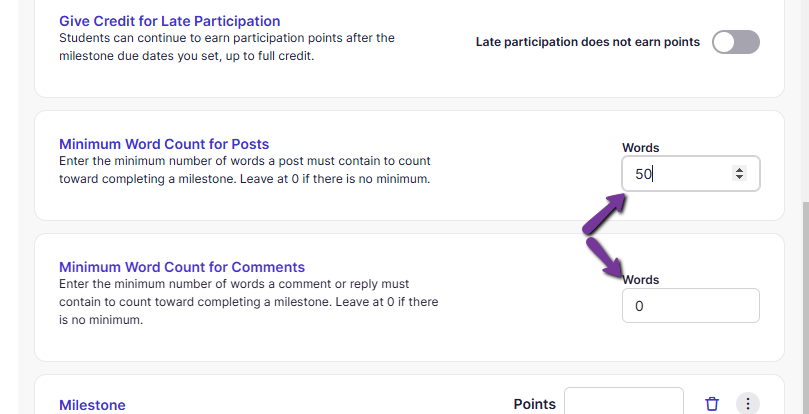Click the Points label beside the milestone
809x414 pixels.
point(534,404)
